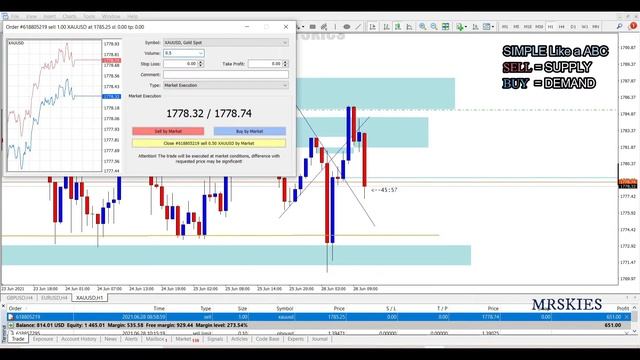Image resolution: width=640 pixels, height=360 pixels.
Task: Open the Journal terminal tab
Action: (320, 339)
